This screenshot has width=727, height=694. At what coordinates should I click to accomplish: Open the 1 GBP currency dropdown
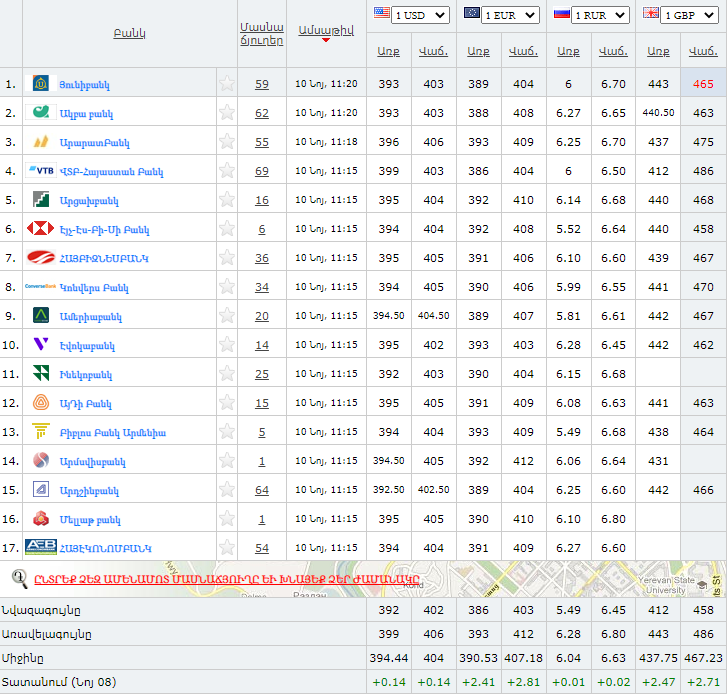(690, 15)
